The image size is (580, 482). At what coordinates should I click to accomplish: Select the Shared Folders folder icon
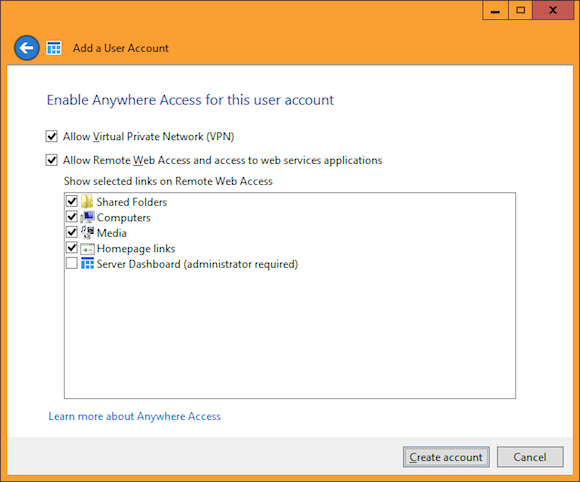click(87, 202)
